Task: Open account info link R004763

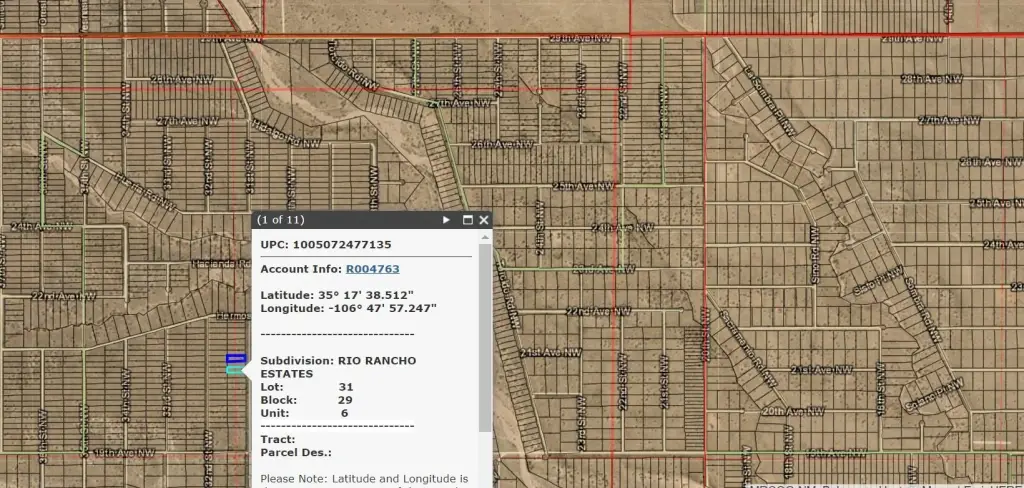Action: click(372, 269)
